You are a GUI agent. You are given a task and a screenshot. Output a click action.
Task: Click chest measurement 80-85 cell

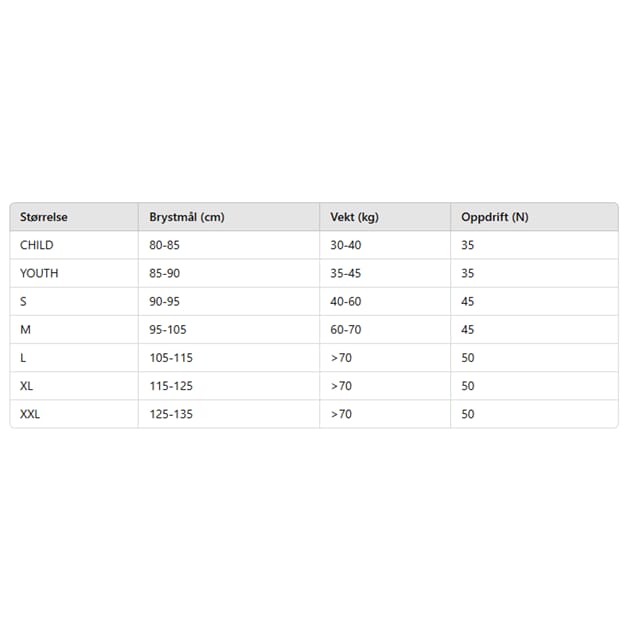(x=165, y=245)
